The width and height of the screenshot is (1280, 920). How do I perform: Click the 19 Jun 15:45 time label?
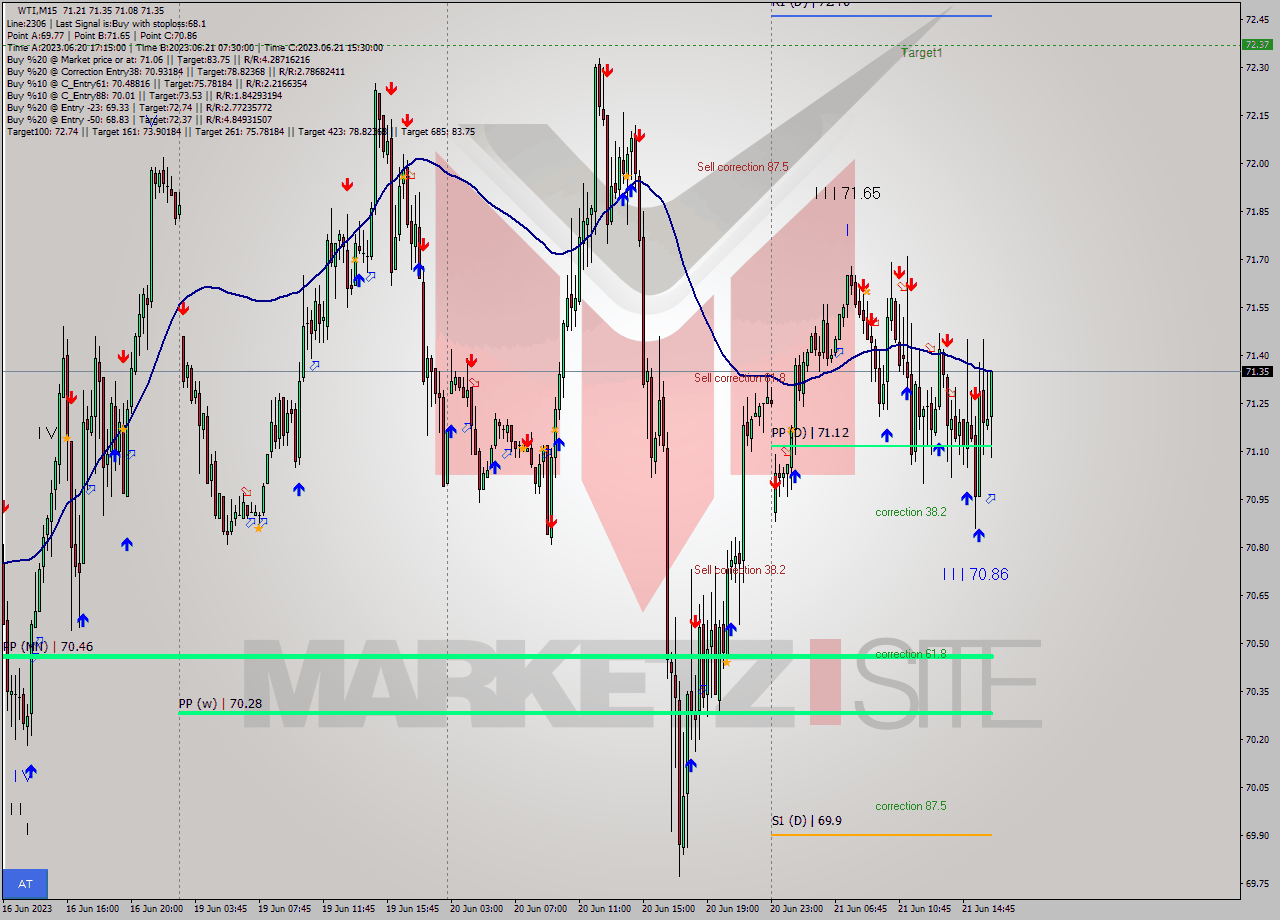coord(412,909)
